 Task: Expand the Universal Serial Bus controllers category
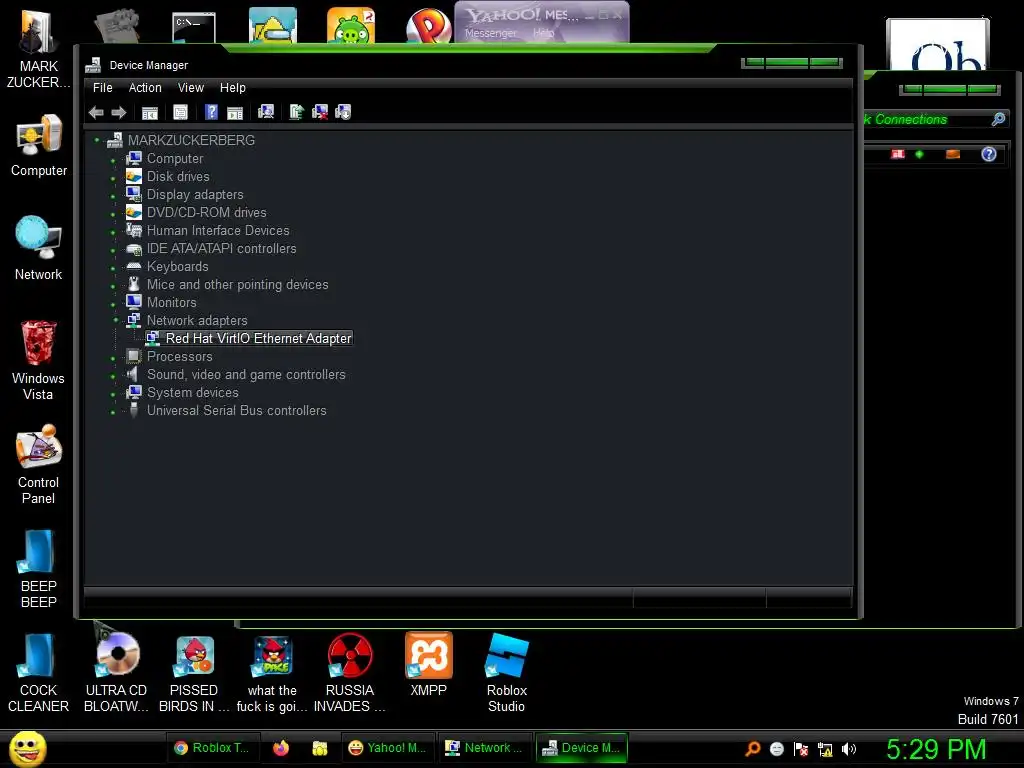click(x=113, y=412)
